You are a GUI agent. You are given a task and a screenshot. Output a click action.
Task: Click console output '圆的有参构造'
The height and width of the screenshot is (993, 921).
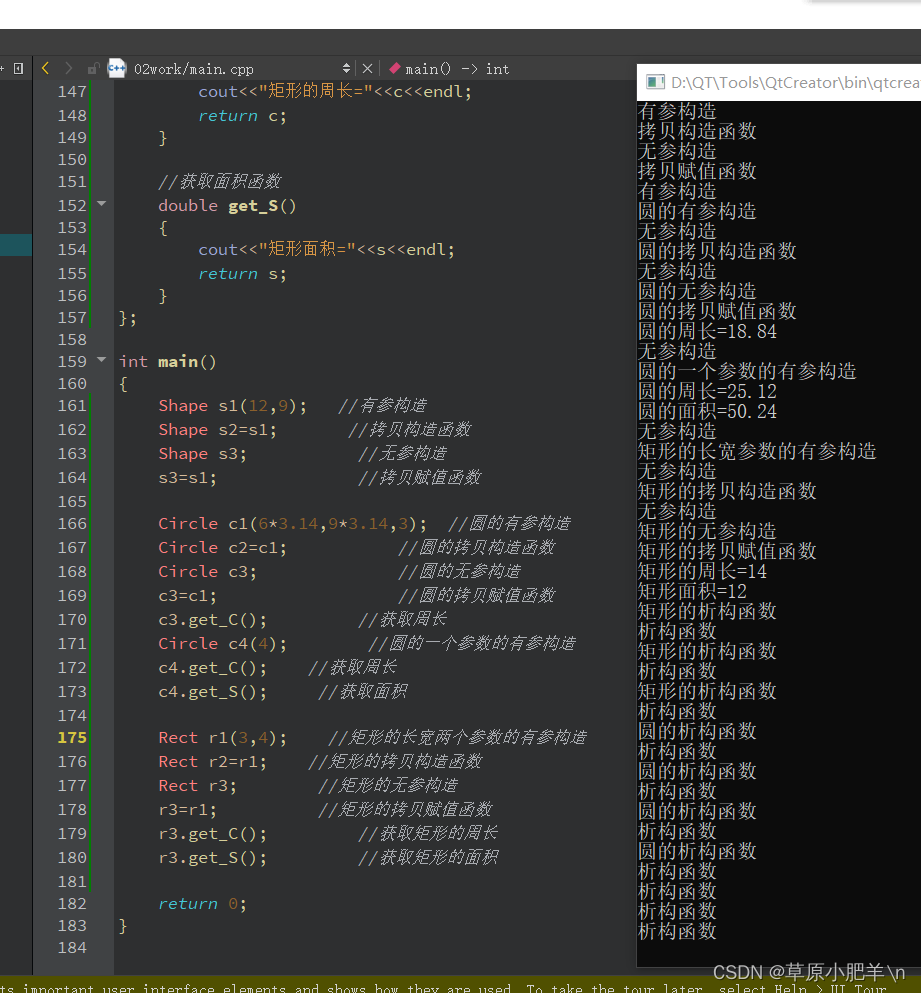[x=697, y=211]
